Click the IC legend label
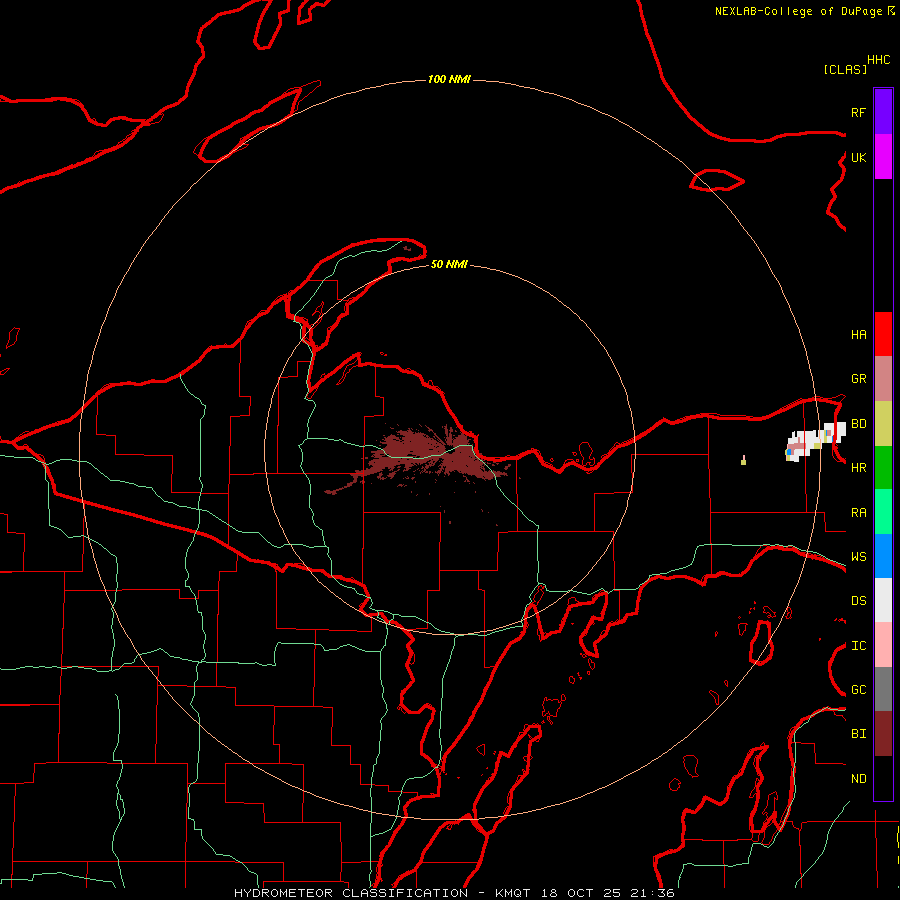Screen dimensions: 900x900 pos(858,646)
